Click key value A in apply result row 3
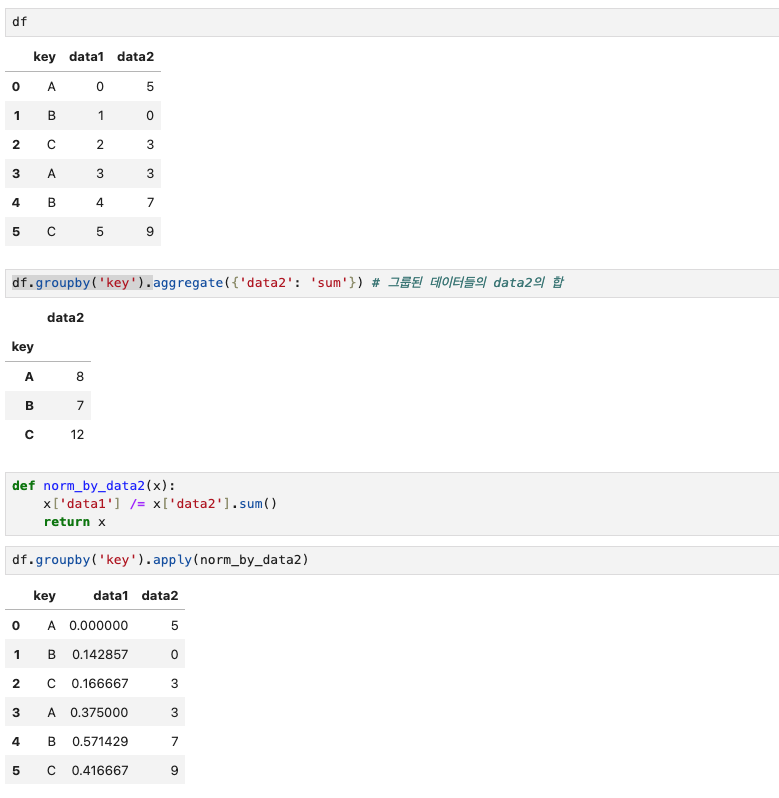 pyautogui.click(x=51, y=712)
